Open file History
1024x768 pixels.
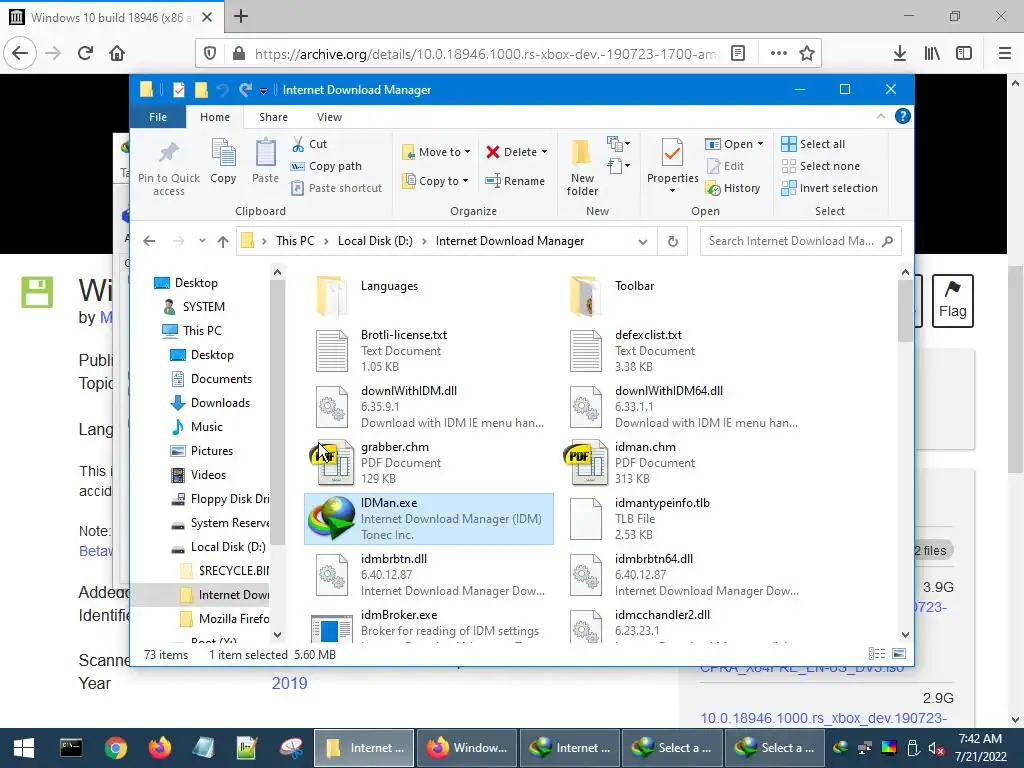733,188
